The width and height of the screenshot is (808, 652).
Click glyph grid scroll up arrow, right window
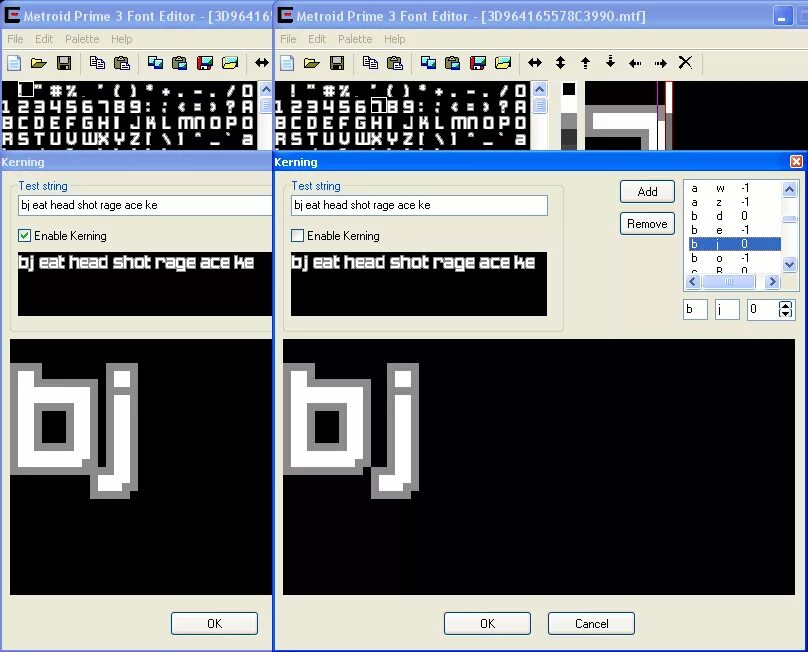[540, 90]
